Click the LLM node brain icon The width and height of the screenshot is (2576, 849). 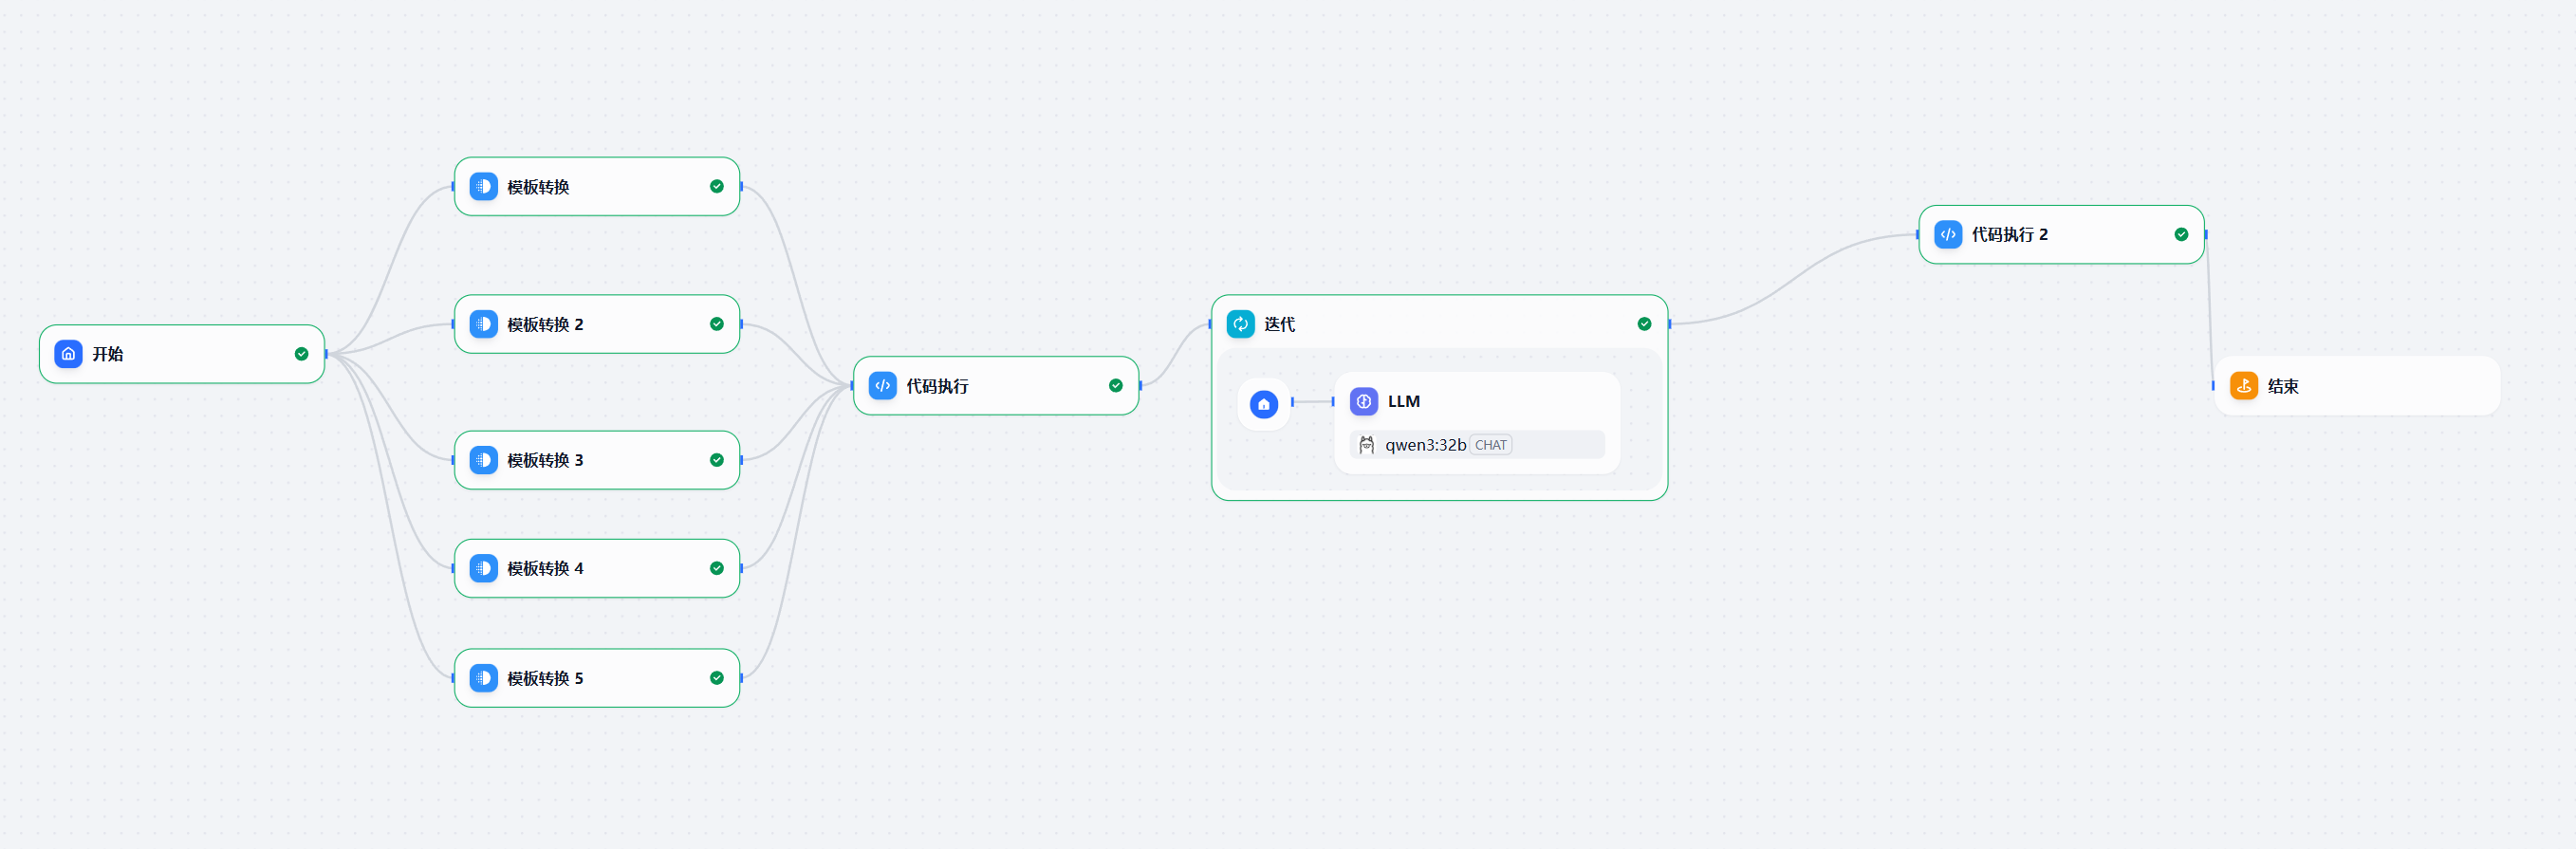(x=1363, y=401)
